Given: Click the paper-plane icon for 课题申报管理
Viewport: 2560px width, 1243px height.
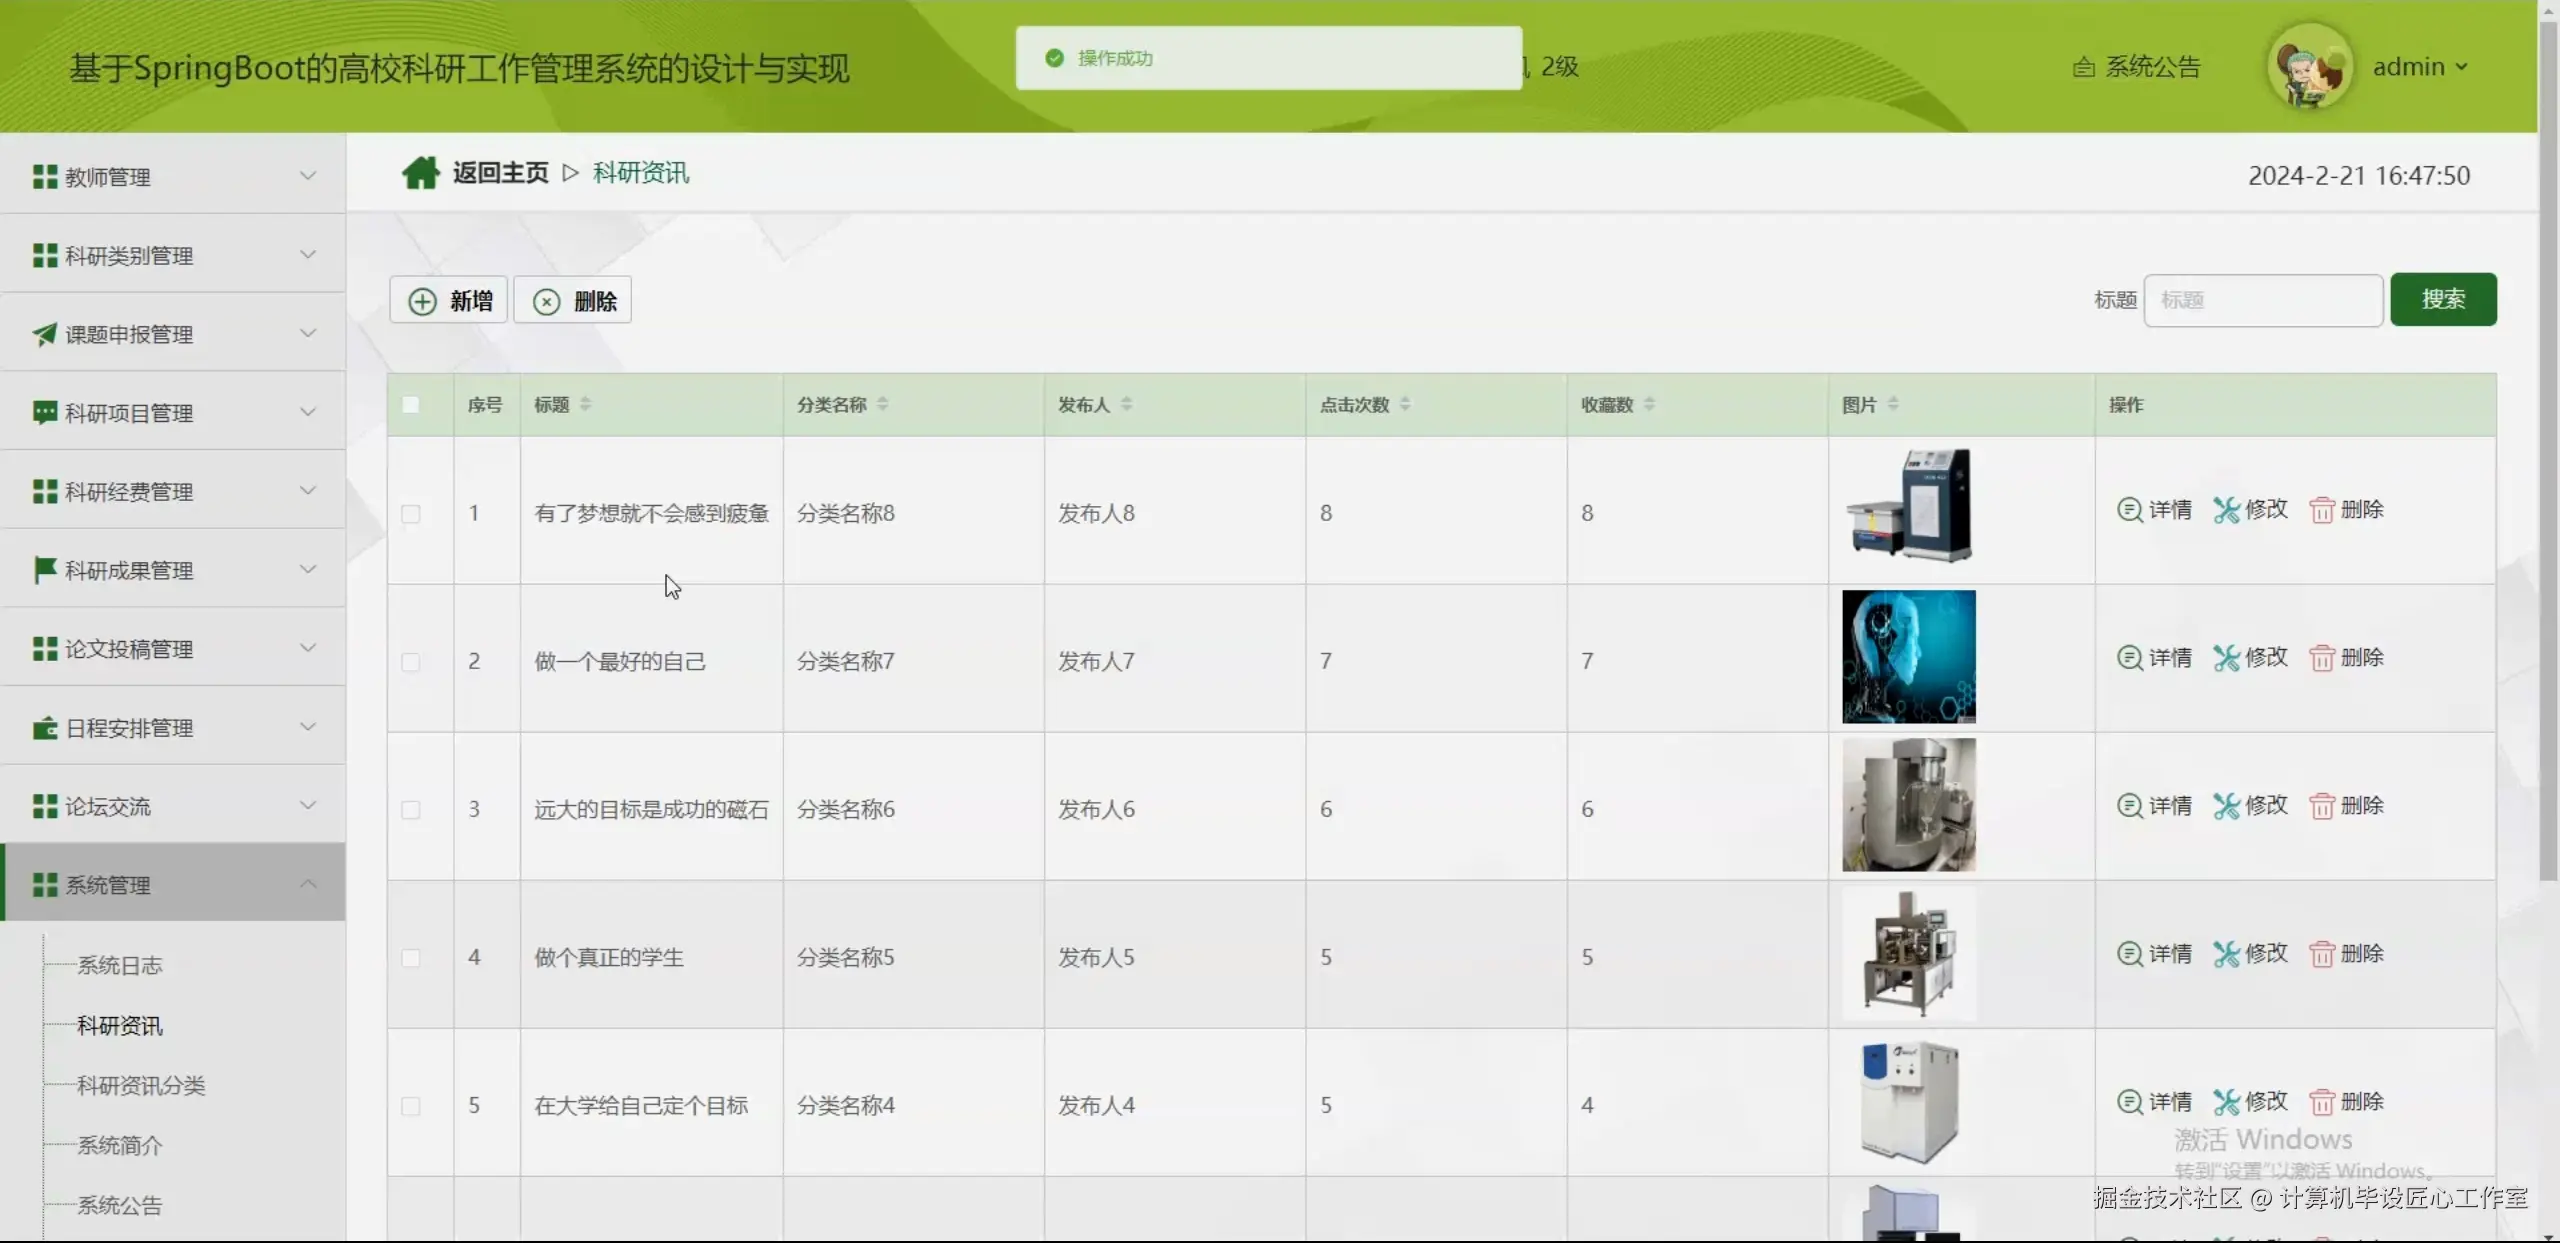Looking at the screenshot, I should [x=44, y=334].
